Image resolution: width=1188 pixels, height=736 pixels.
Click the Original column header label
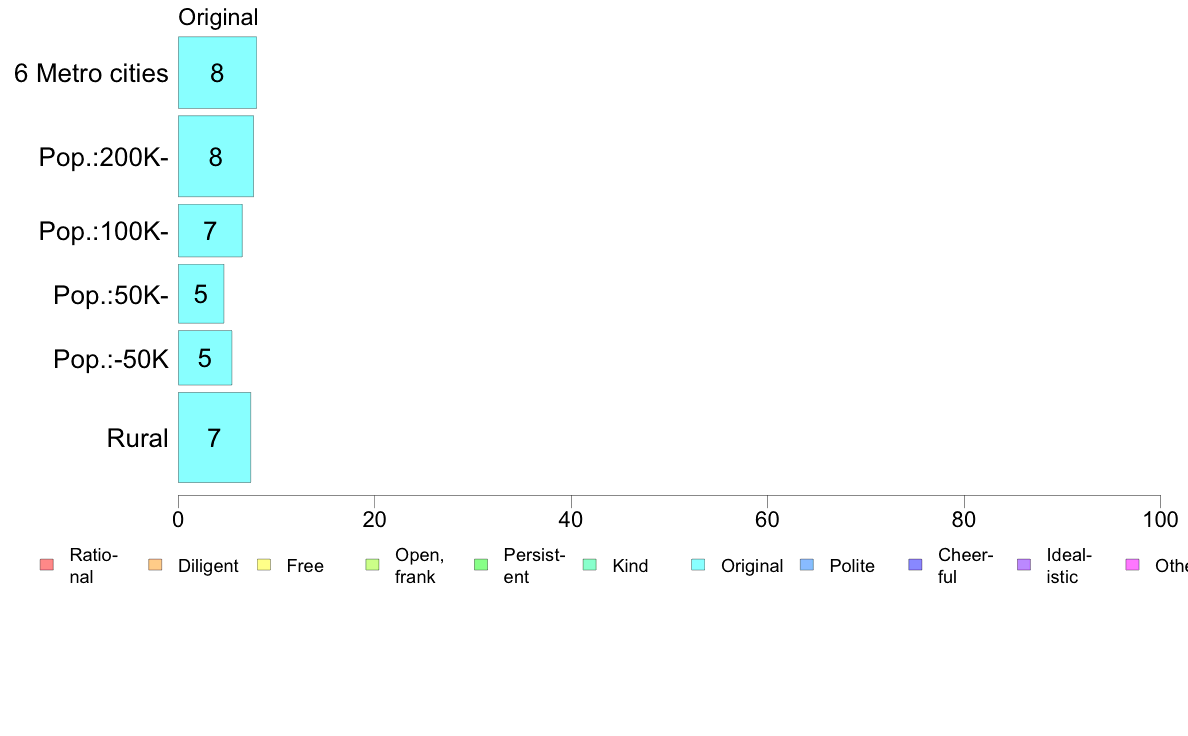218,17
